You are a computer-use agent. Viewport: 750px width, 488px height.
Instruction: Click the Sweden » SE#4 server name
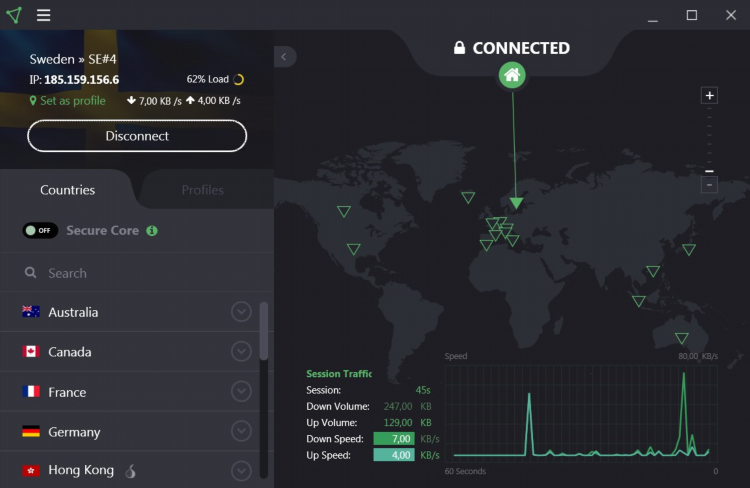coord(73,59)
